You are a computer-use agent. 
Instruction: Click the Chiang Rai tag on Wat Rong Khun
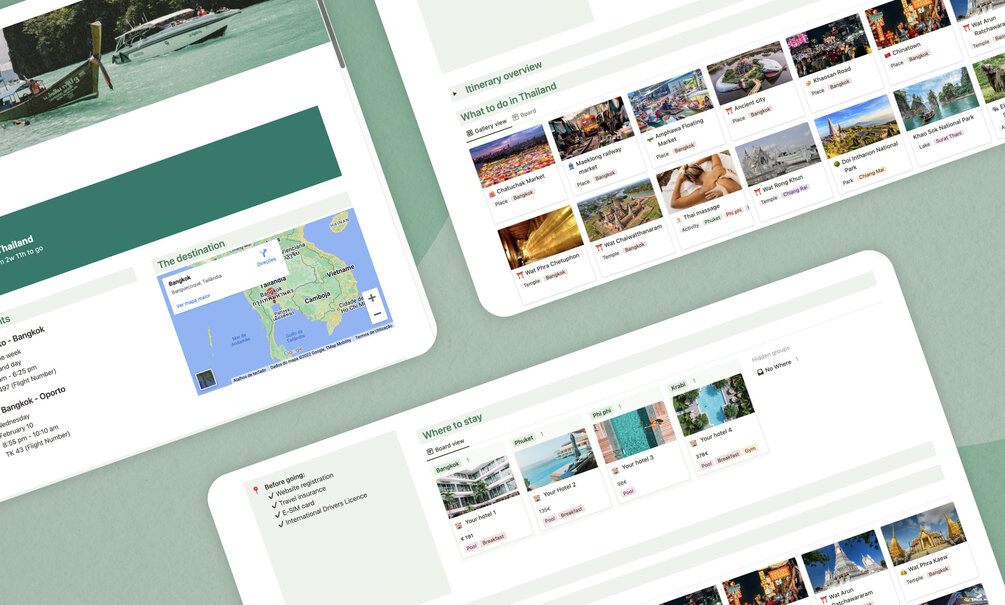(x=795, y=190)
